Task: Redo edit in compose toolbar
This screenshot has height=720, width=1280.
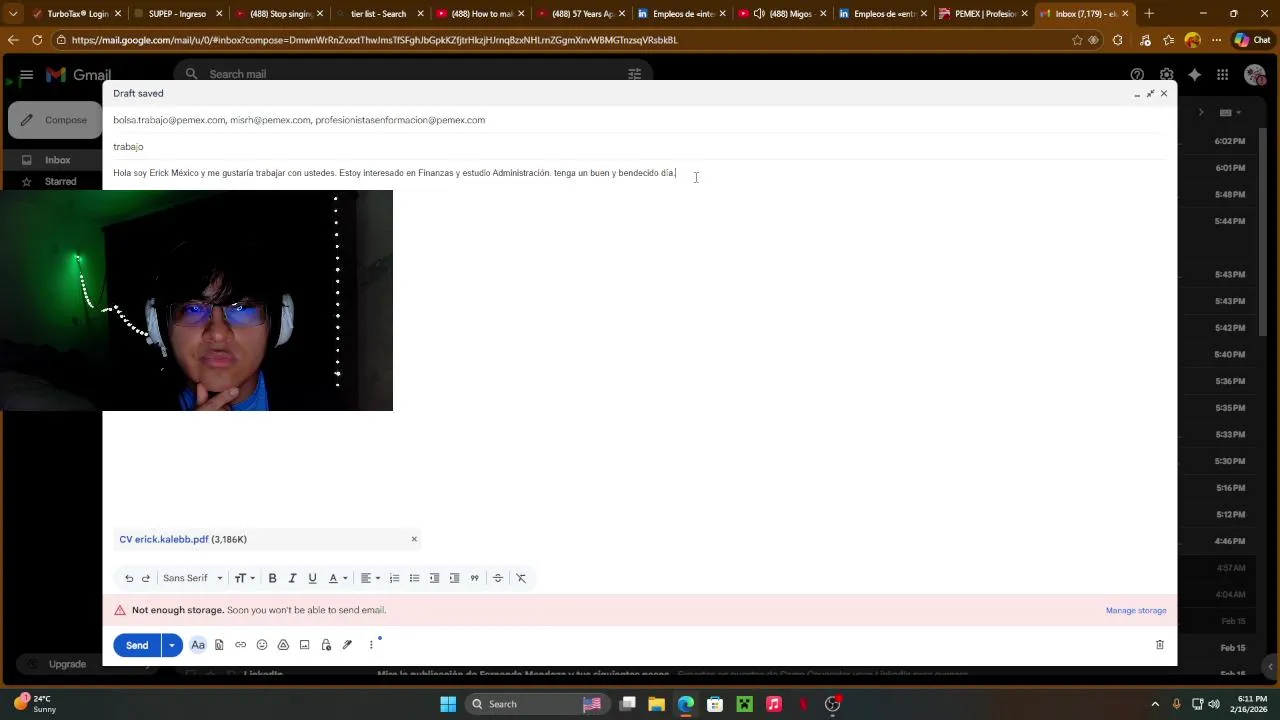Action: tap(146, 578)
